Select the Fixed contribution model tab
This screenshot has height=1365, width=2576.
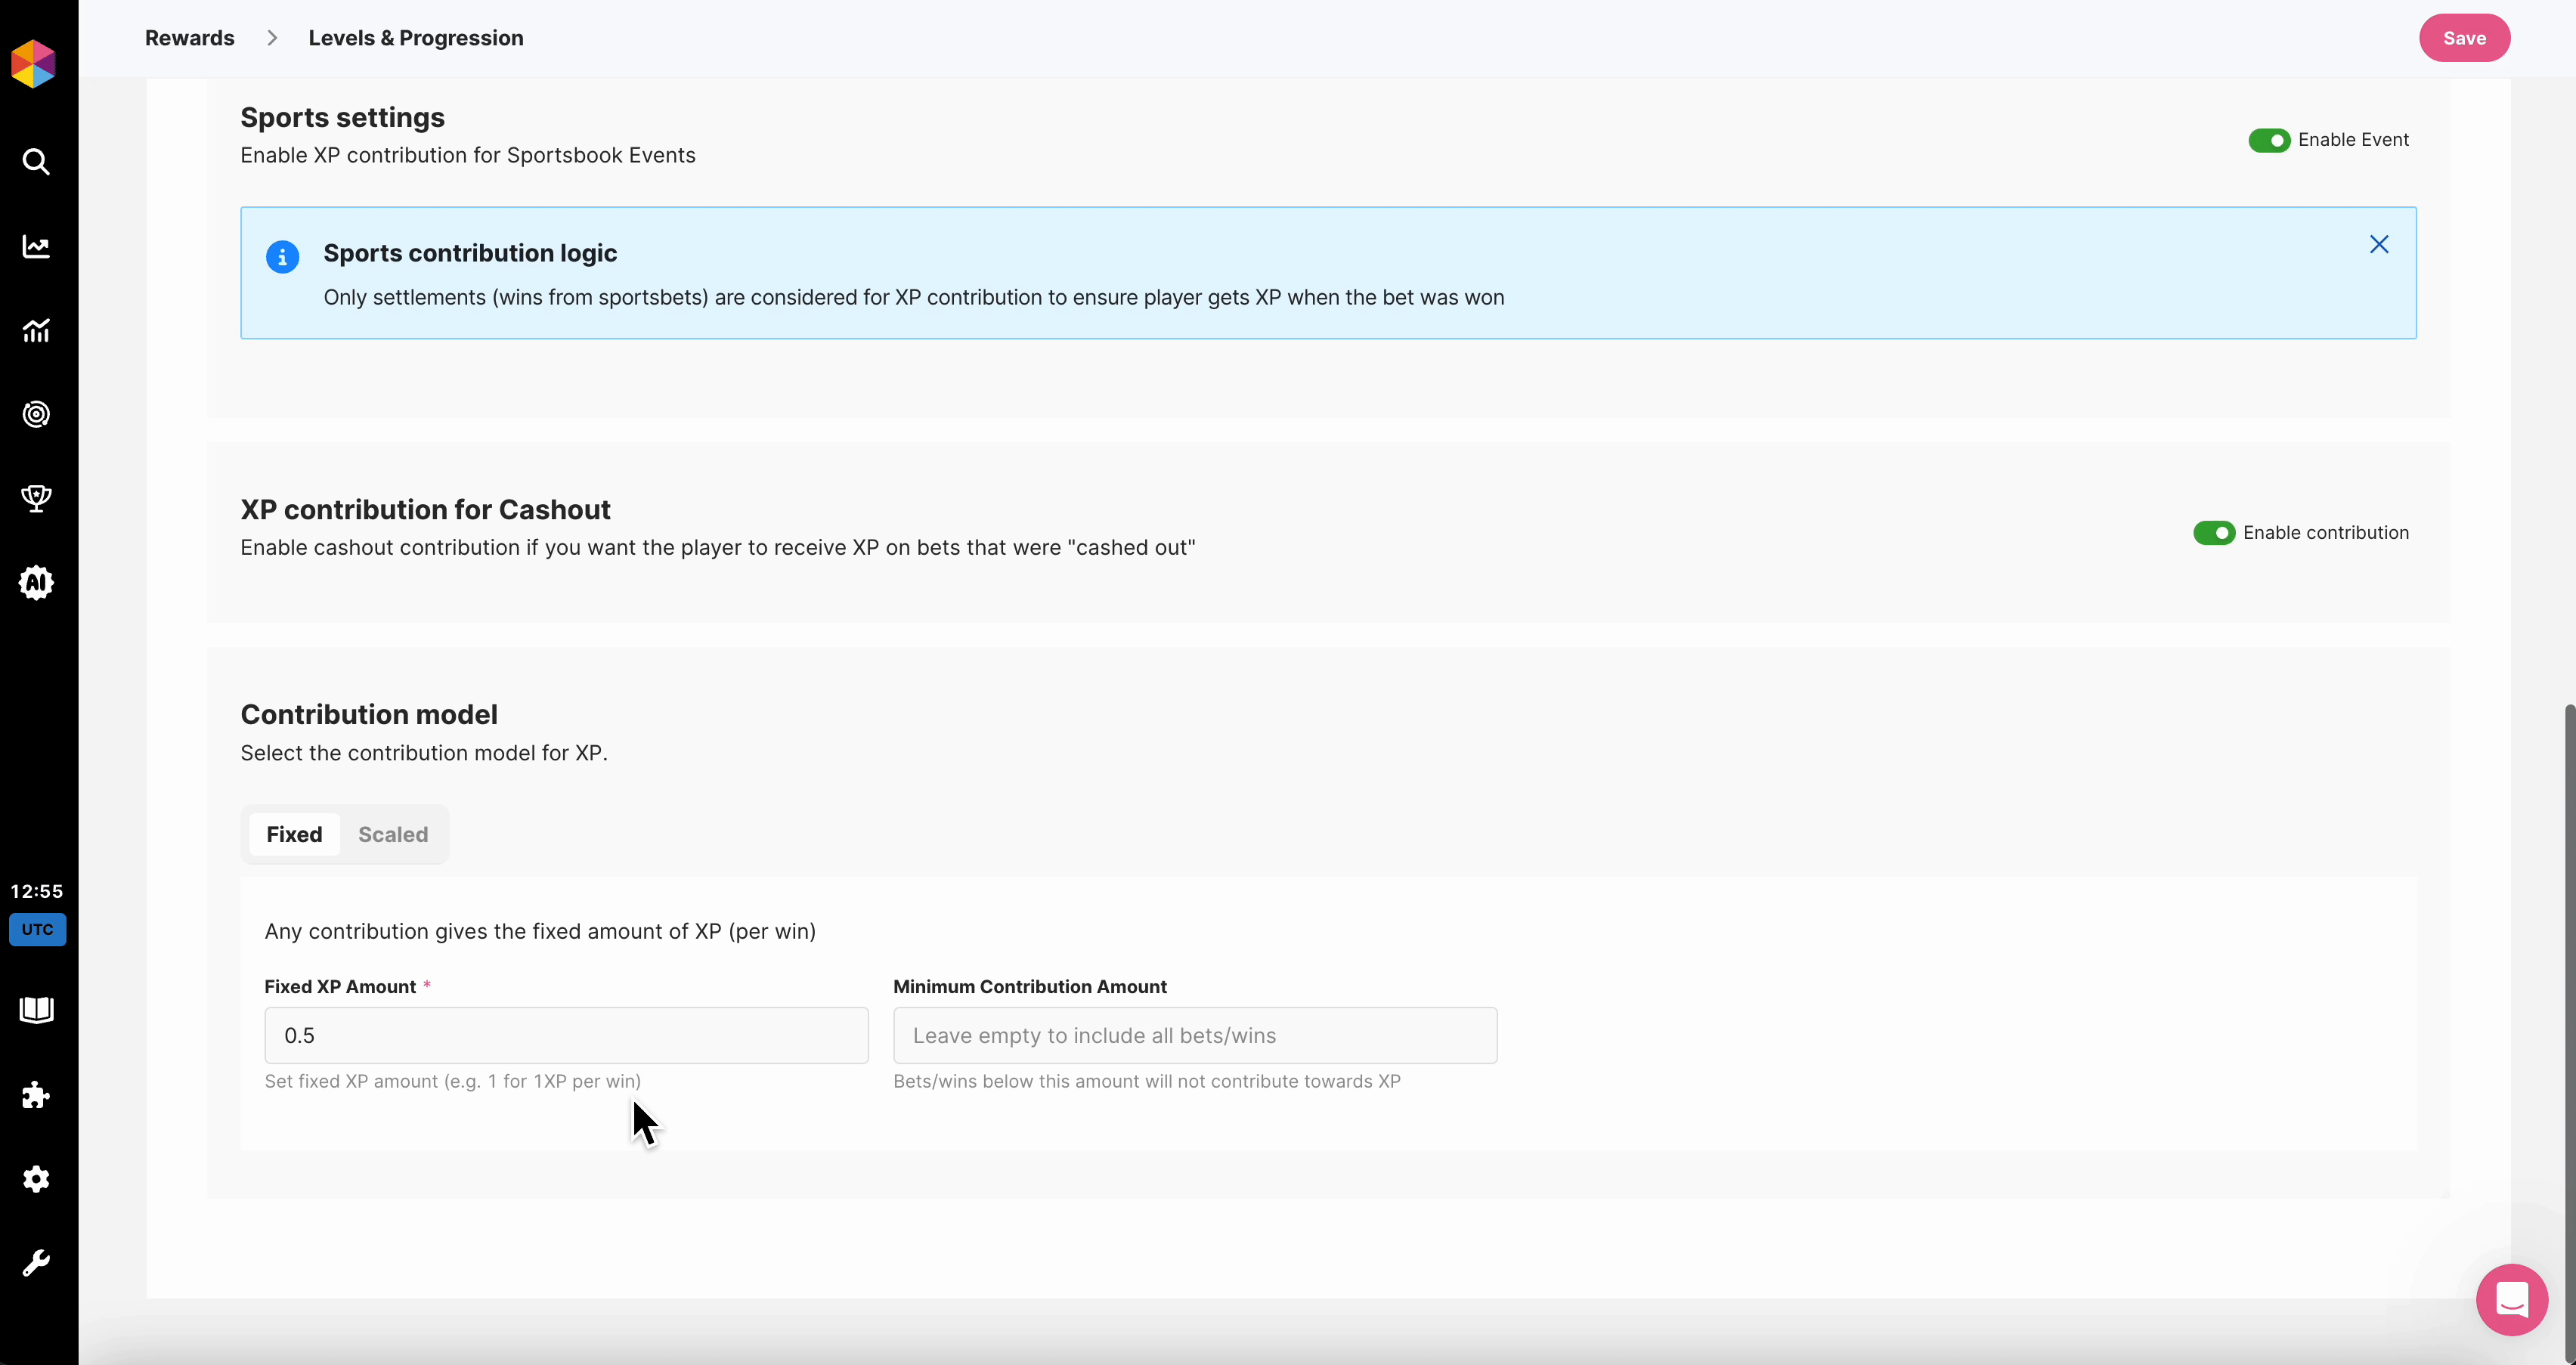(294, 834)
